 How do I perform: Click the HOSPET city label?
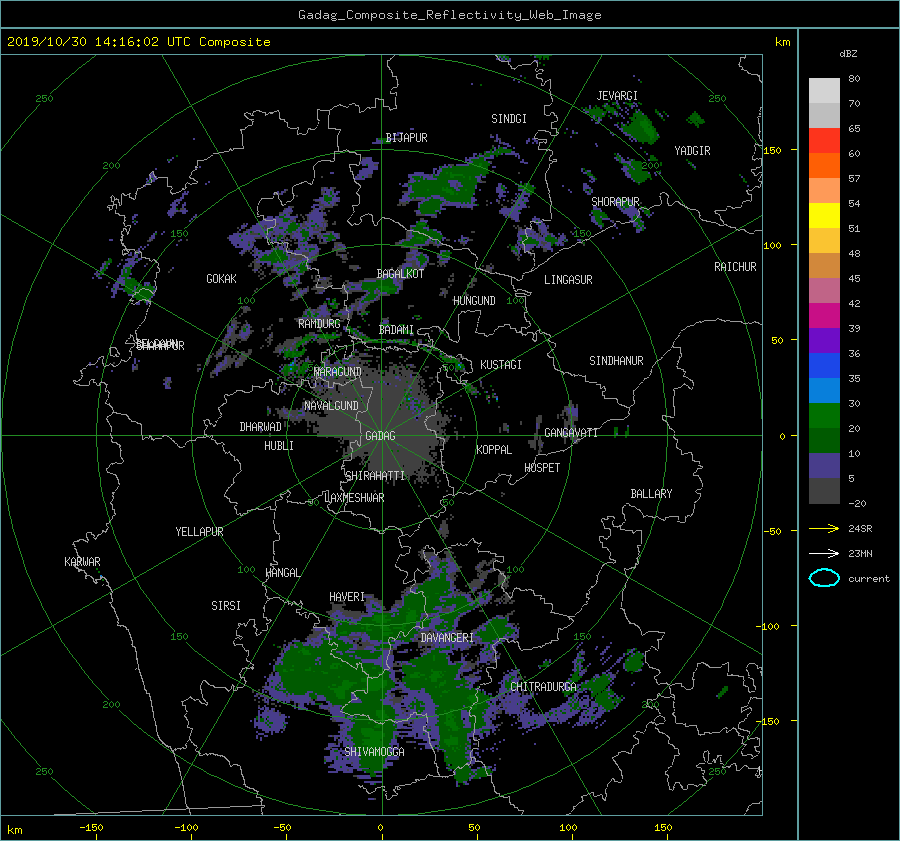tap(542, 468)
